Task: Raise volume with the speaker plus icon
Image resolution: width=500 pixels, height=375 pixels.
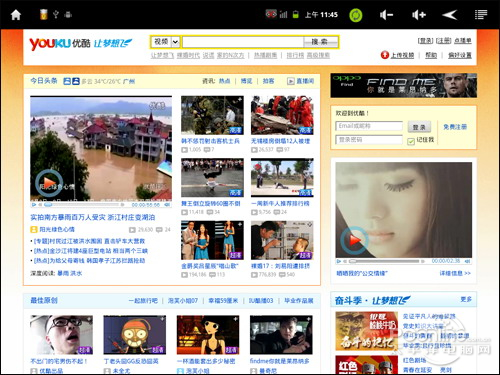Action: point(419,15)
